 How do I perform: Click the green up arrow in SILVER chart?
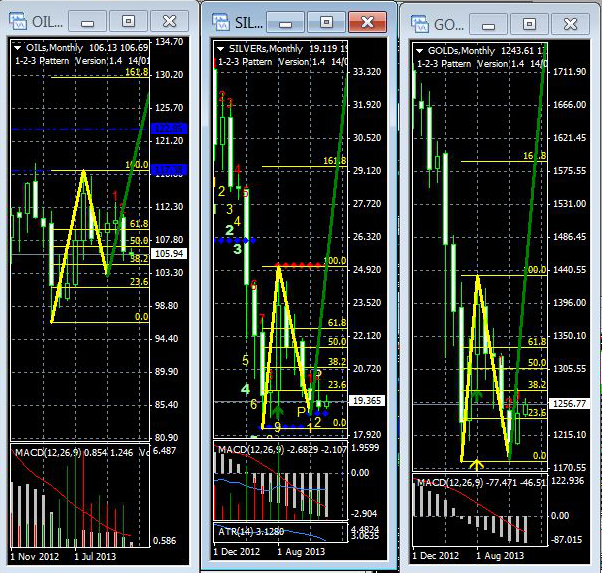pyautogui.click(x=278, y=411)
